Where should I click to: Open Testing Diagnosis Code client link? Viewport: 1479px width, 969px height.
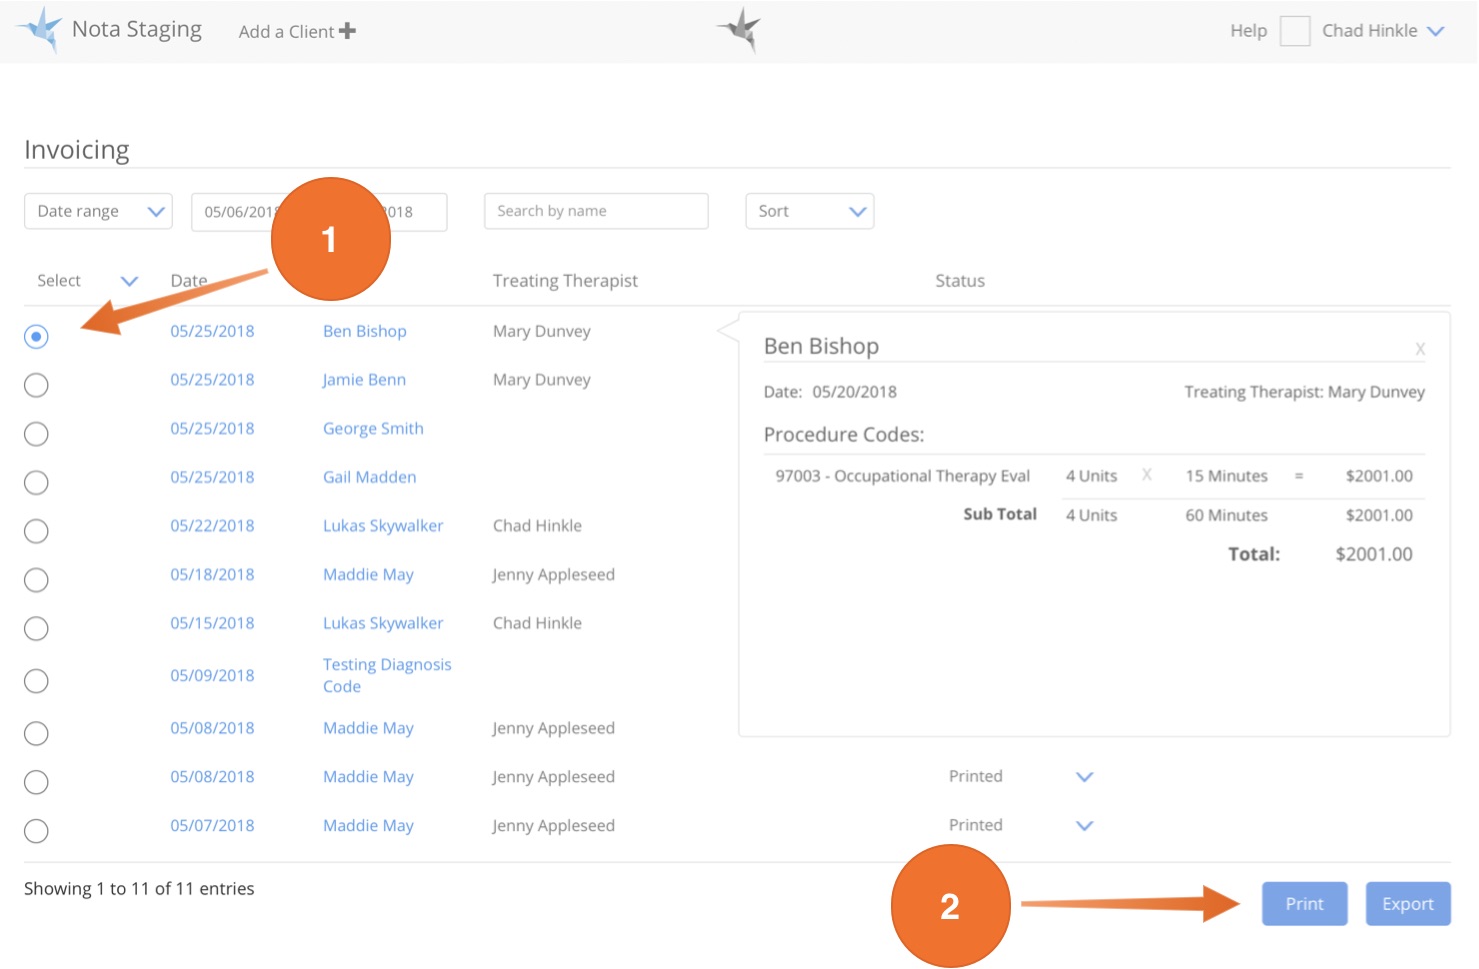pos(387,676)
